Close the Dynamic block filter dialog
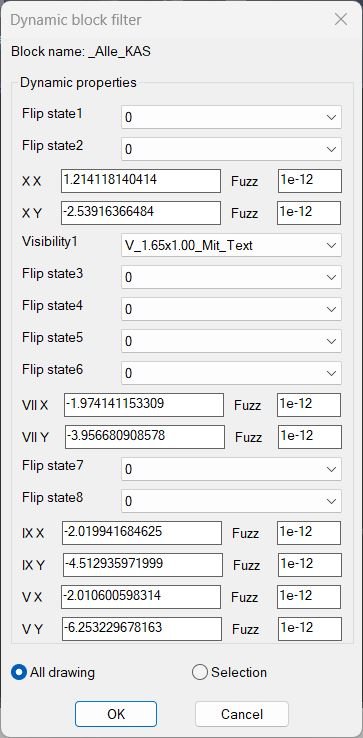 coord(340,19)
